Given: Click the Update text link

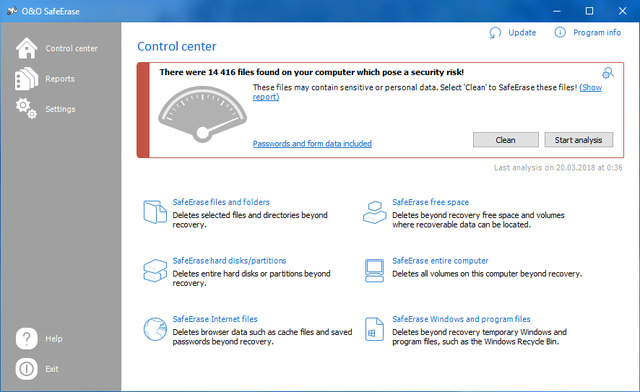Looking at the screenshot, I should point(522,33).
